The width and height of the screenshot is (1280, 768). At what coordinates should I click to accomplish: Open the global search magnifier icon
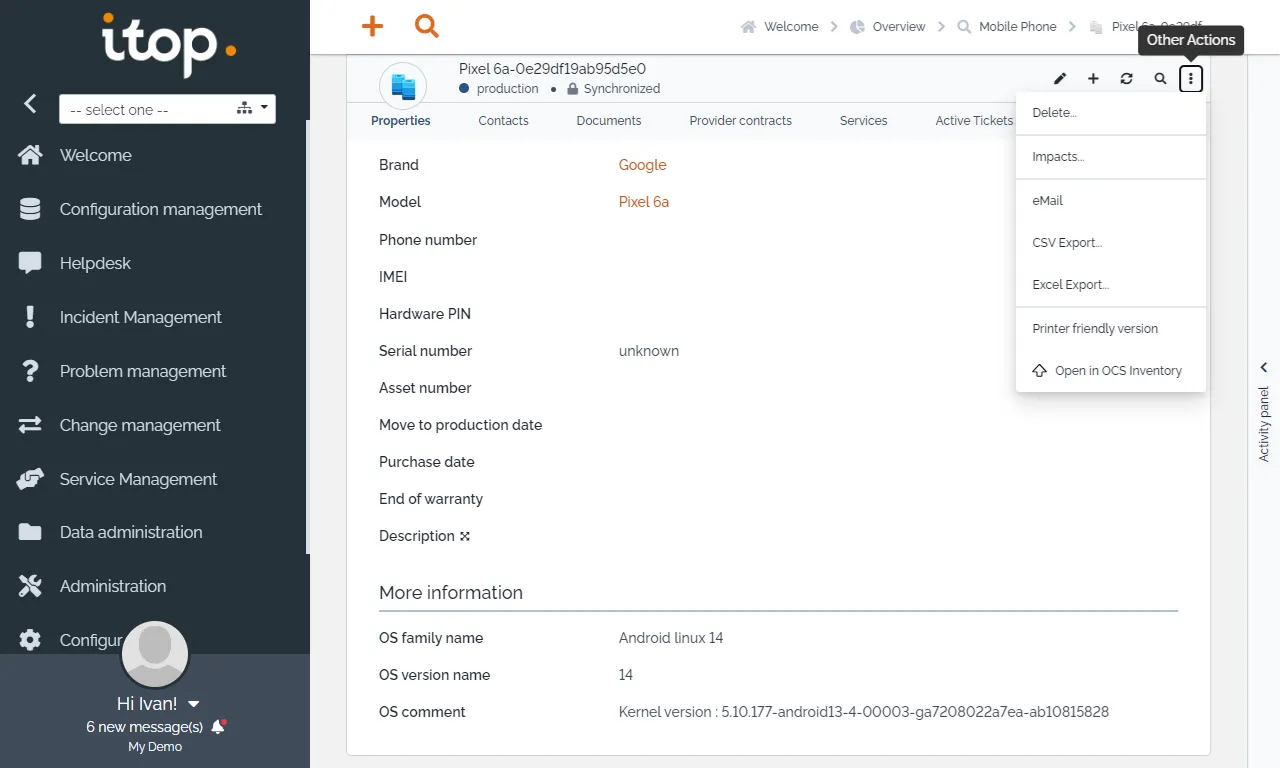coord(427,26)
